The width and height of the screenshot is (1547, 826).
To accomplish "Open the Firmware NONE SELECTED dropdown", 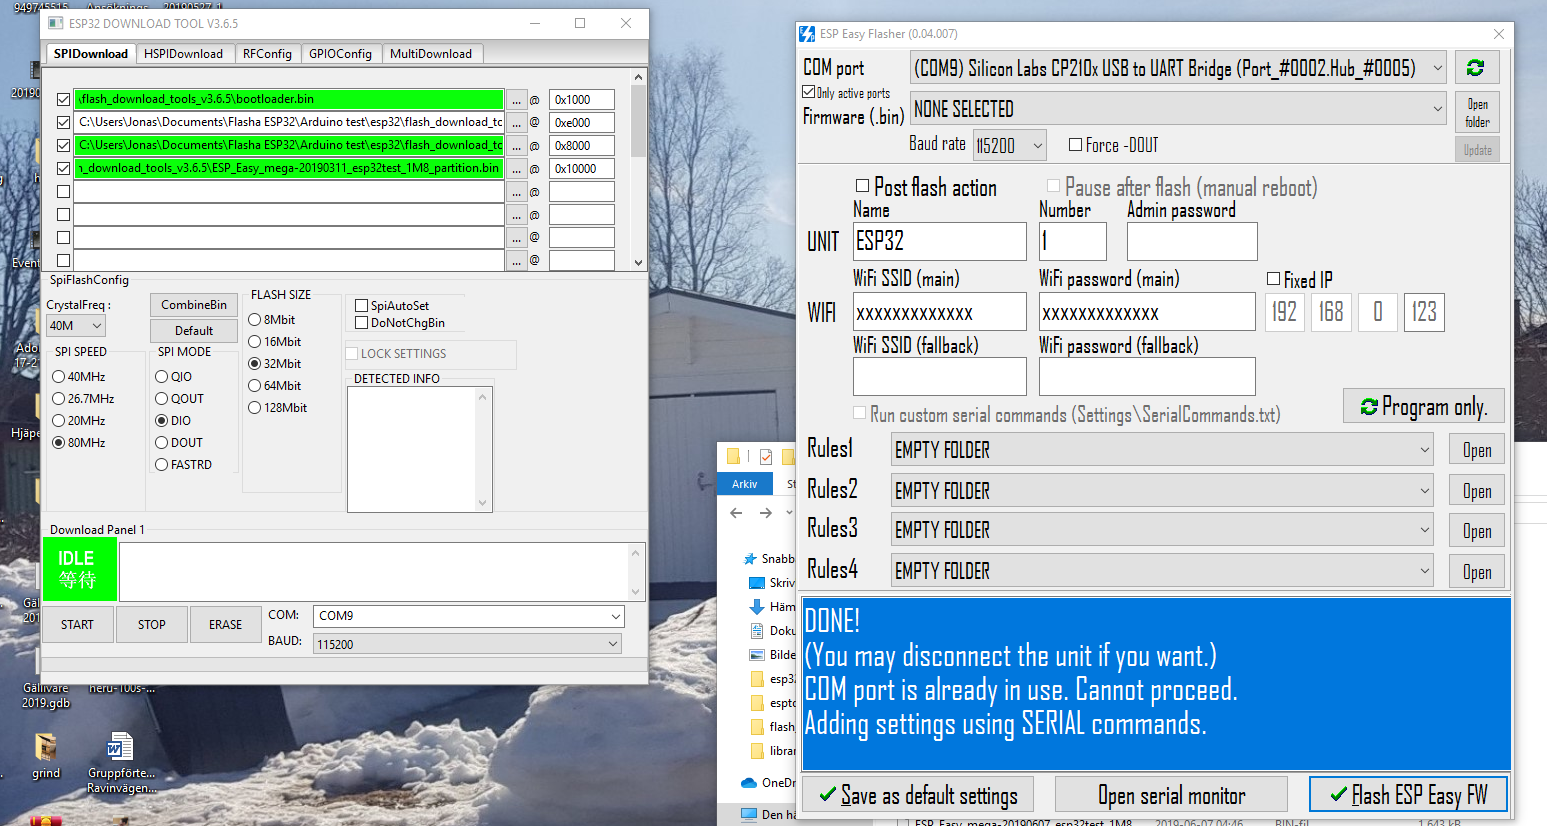I will coord(1178,109).
